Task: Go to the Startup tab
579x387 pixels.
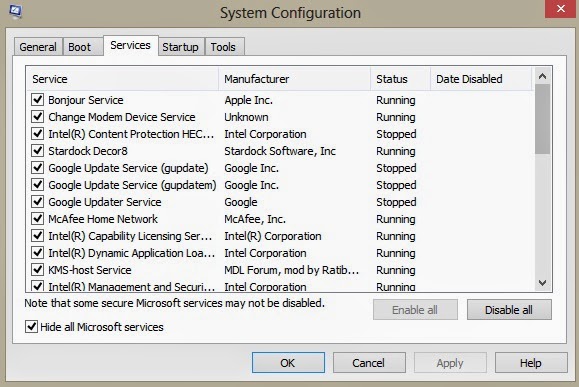Action: [181, 47]
